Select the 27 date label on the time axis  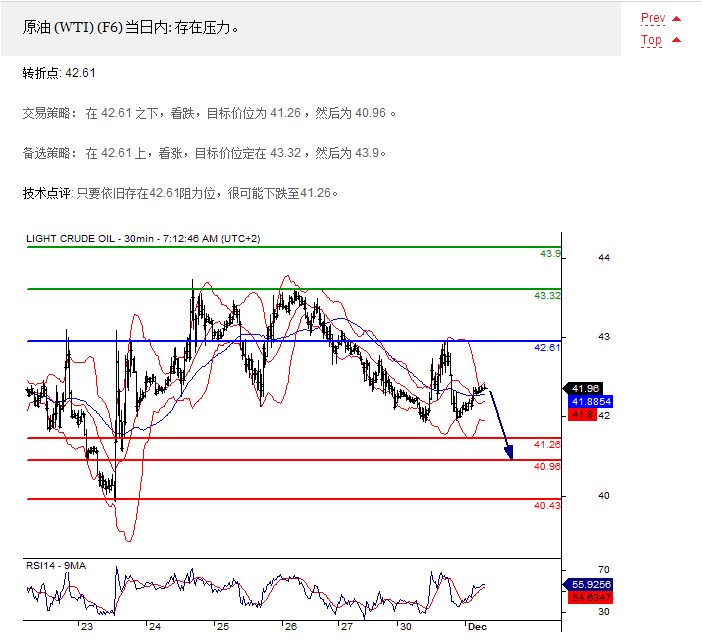(x=347, y=627)
